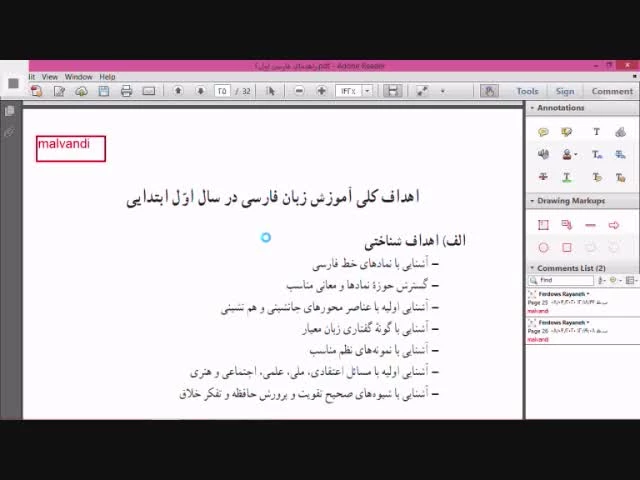640x480 pixels.
Task: Open the zoom percentage dropdown
Action: click(x=367, y=91)
